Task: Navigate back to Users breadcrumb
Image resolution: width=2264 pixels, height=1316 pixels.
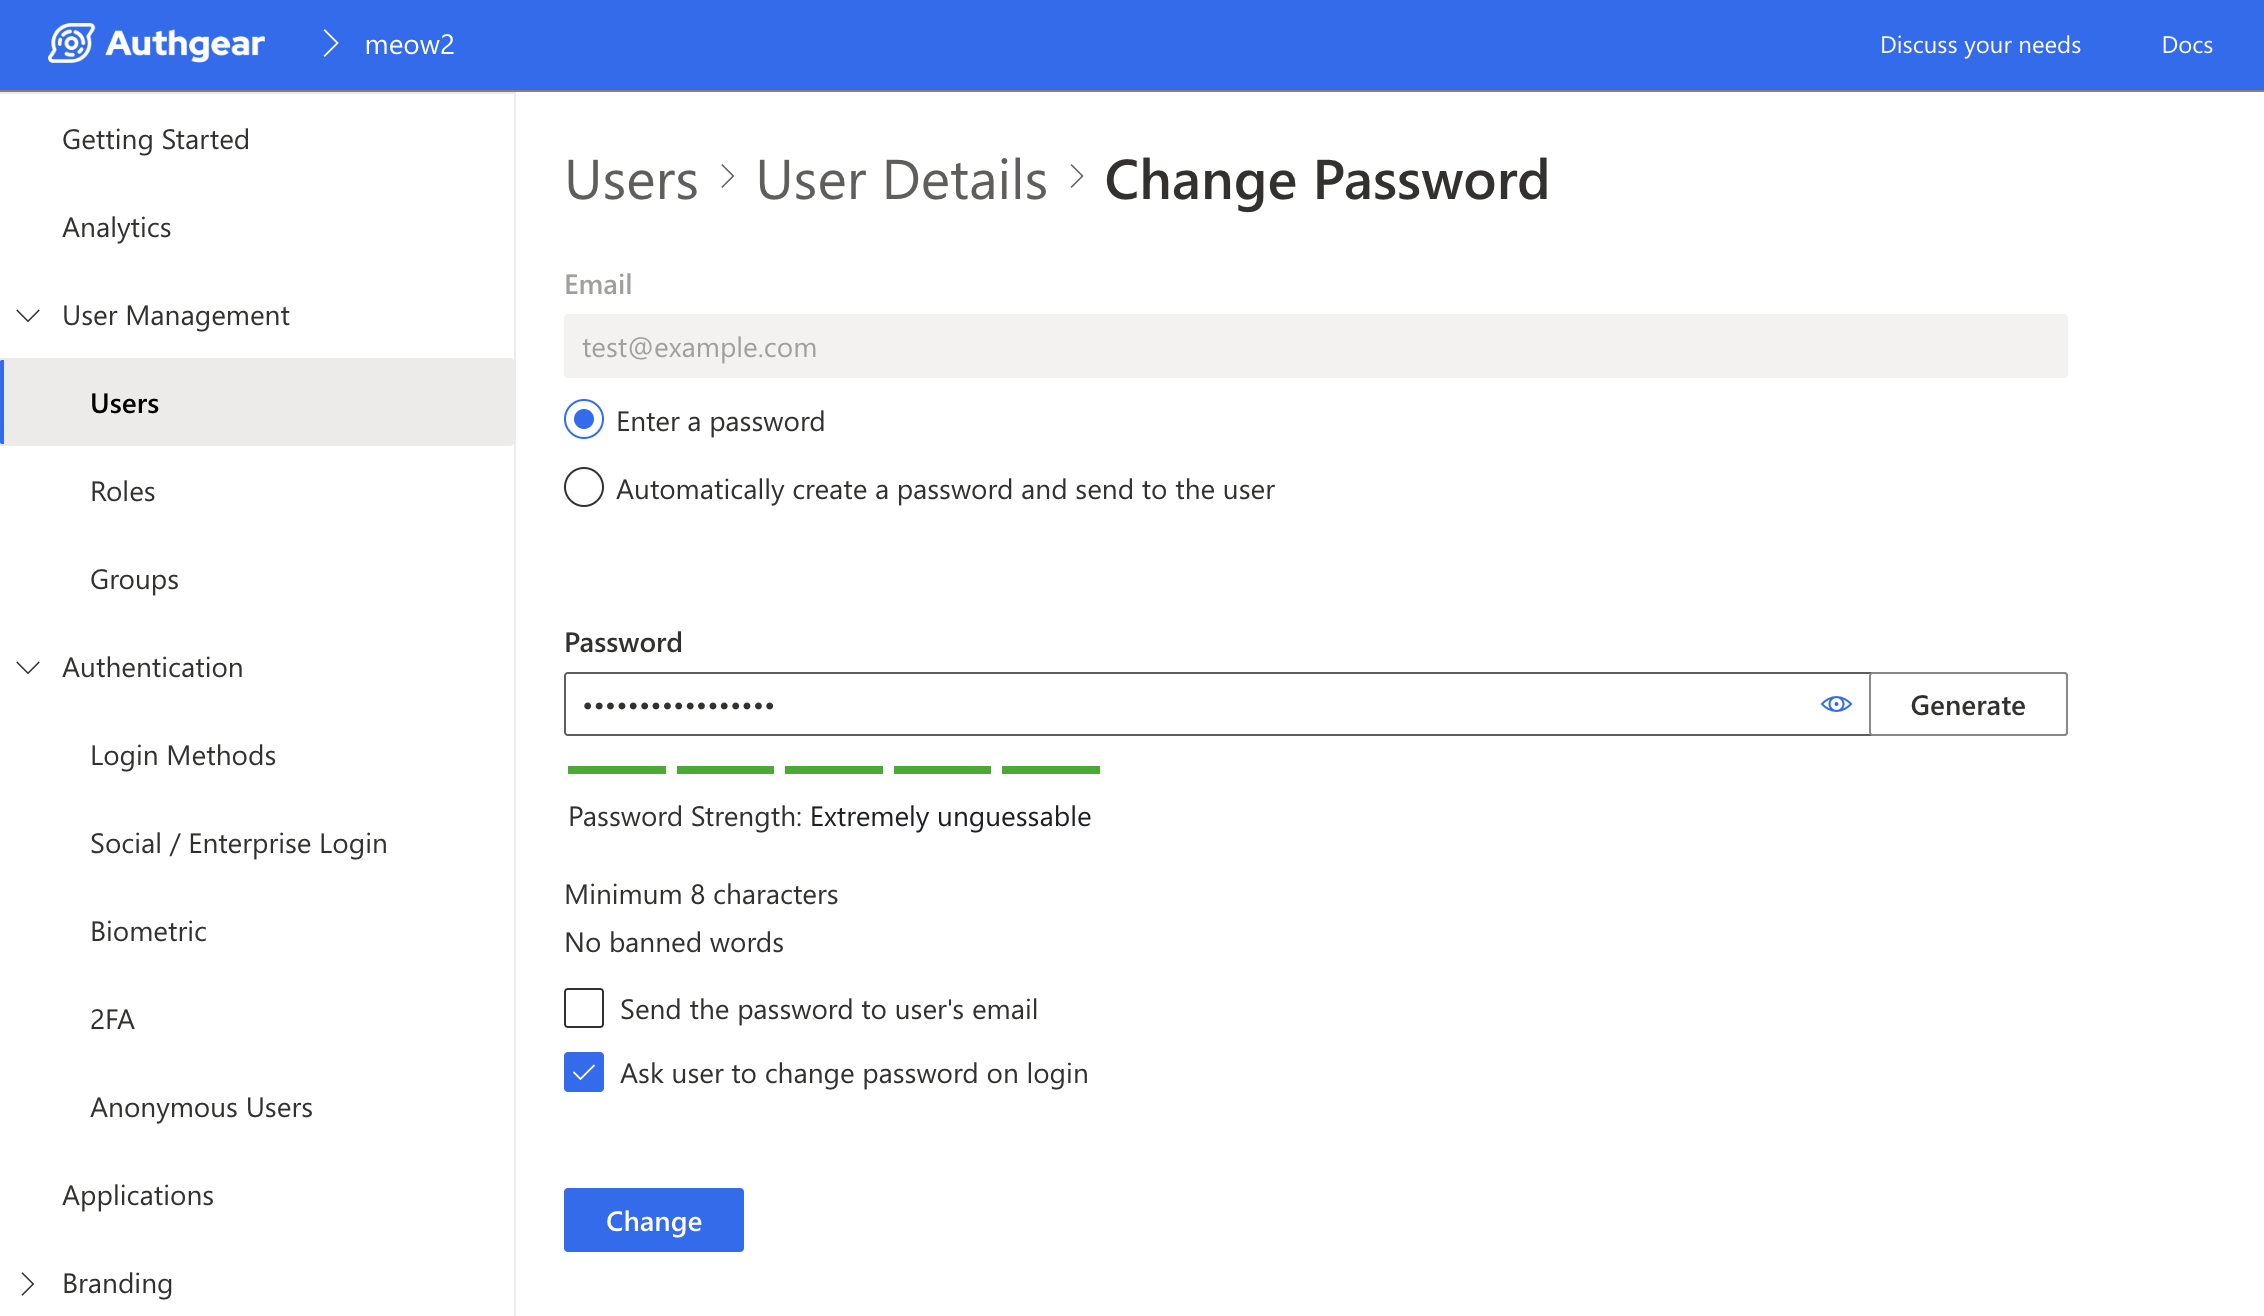Action: coord(631,181)
